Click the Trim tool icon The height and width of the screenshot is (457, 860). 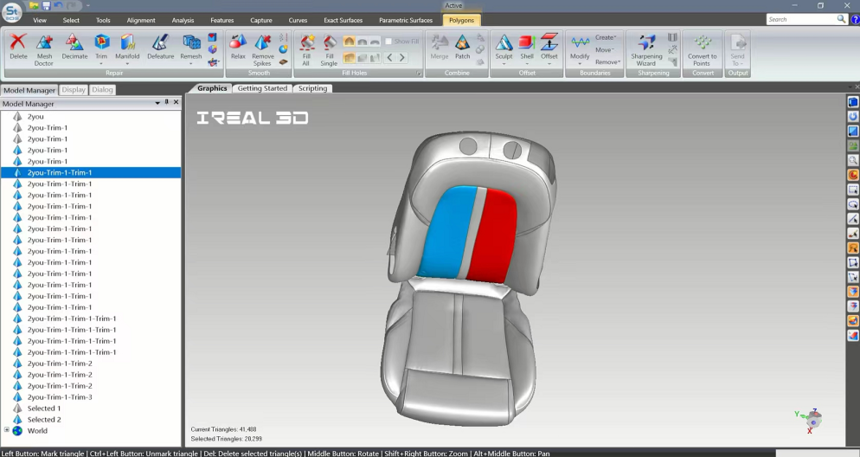tap(101, 43)
